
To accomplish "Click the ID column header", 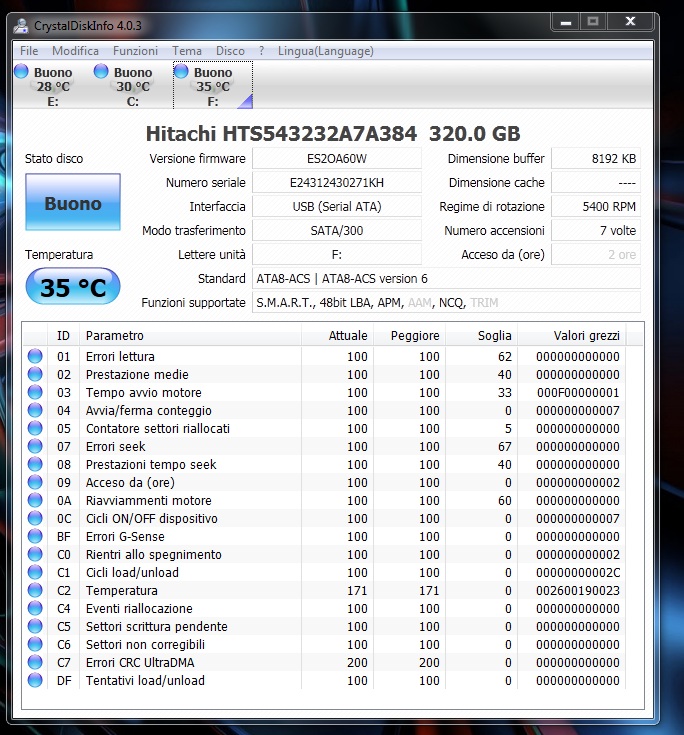I will pyautogui.click(x=63, y=335).
